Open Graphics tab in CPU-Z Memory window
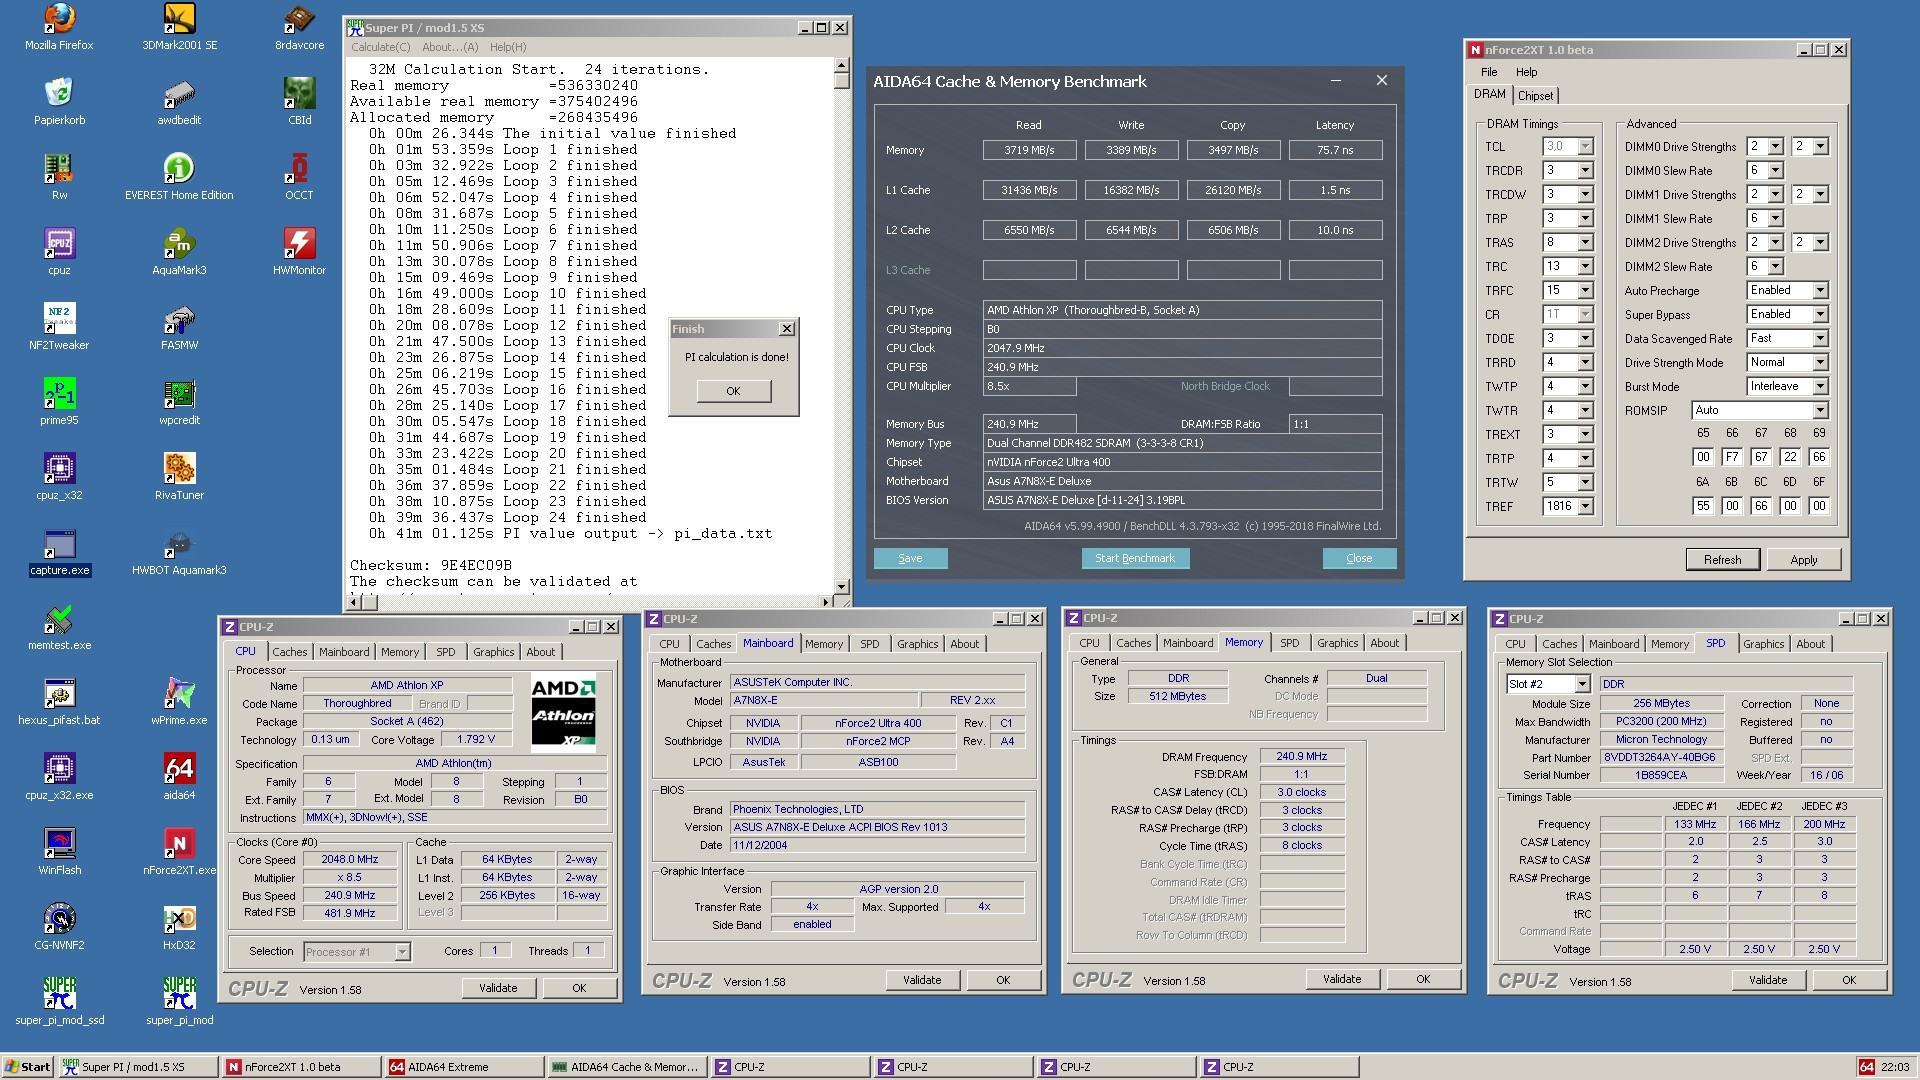The height and width of the screenshot is (1080, 1920). (1337, 643)
